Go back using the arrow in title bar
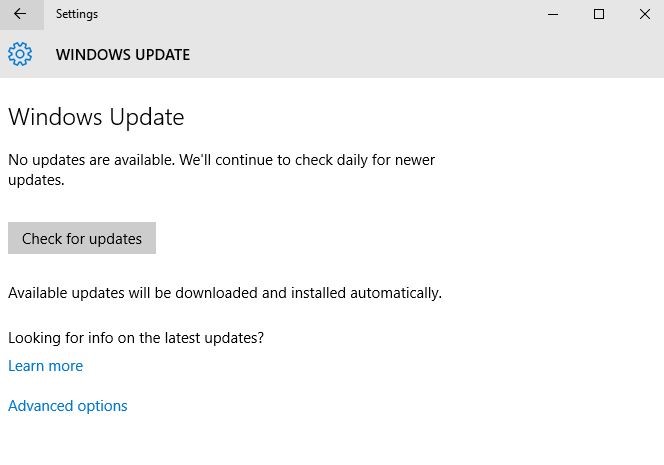Viewport: 664px width, 465px height. pyautogui.click(x=20, y=14)
